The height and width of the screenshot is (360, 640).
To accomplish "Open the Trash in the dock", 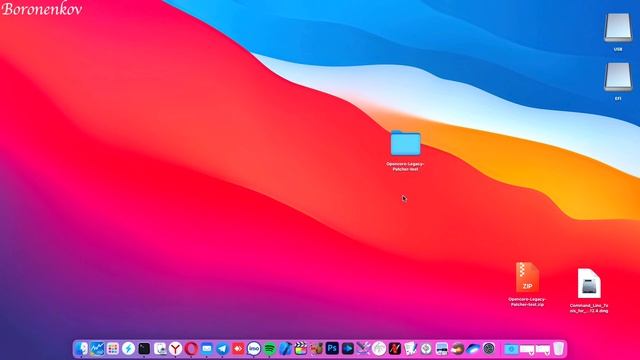I will pos(558,349).
